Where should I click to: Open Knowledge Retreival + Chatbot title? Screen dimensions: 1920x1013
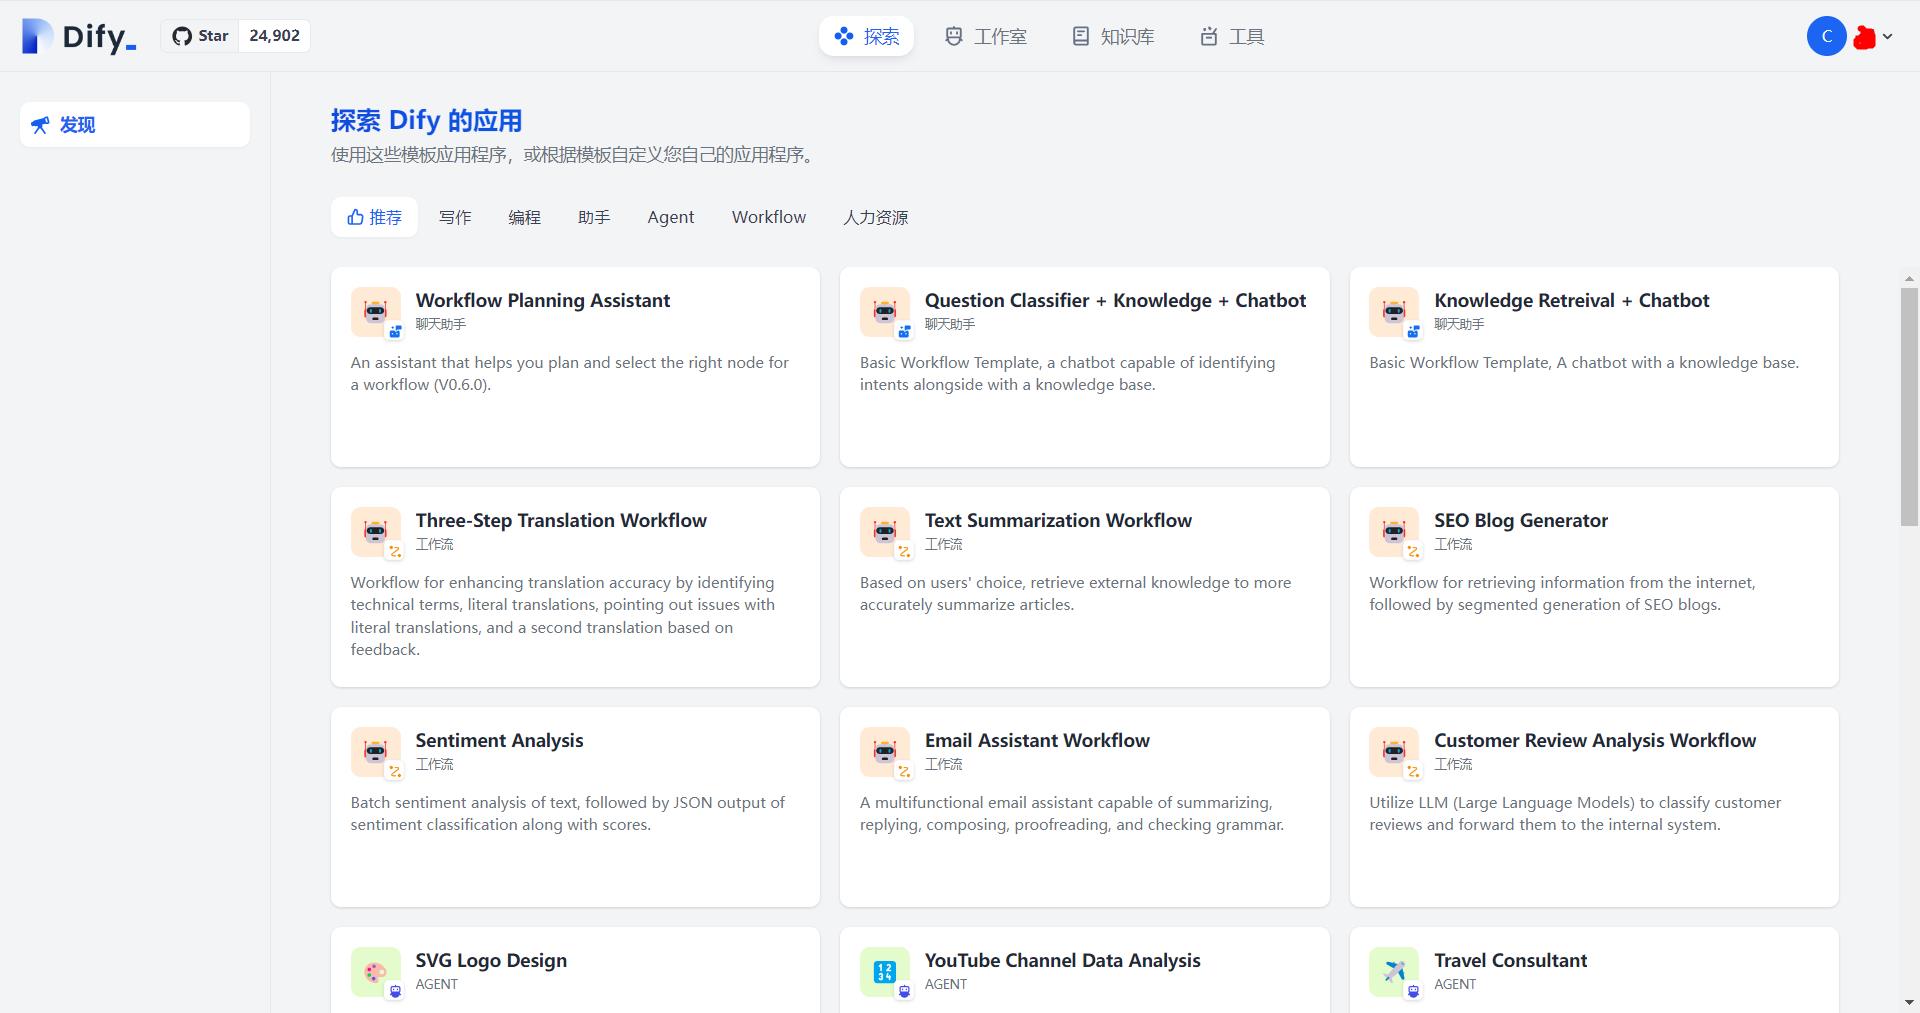click(x=1572, y=300)
